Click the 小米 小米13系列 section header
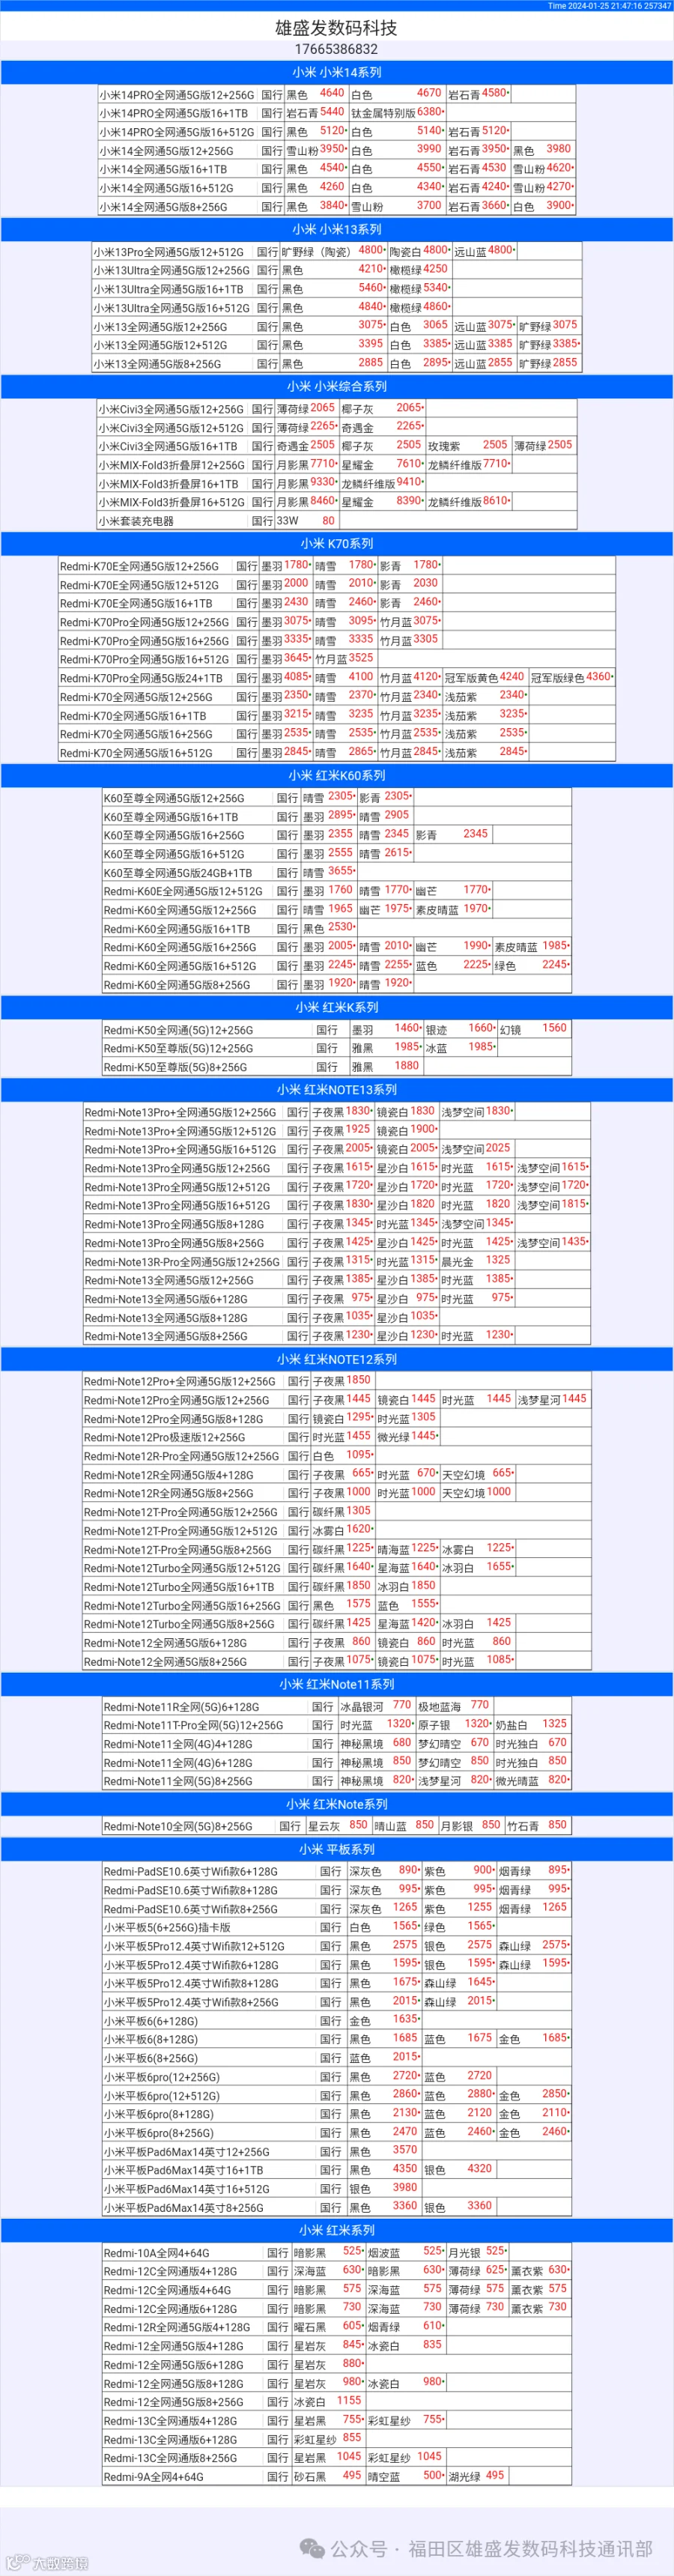 336,229
